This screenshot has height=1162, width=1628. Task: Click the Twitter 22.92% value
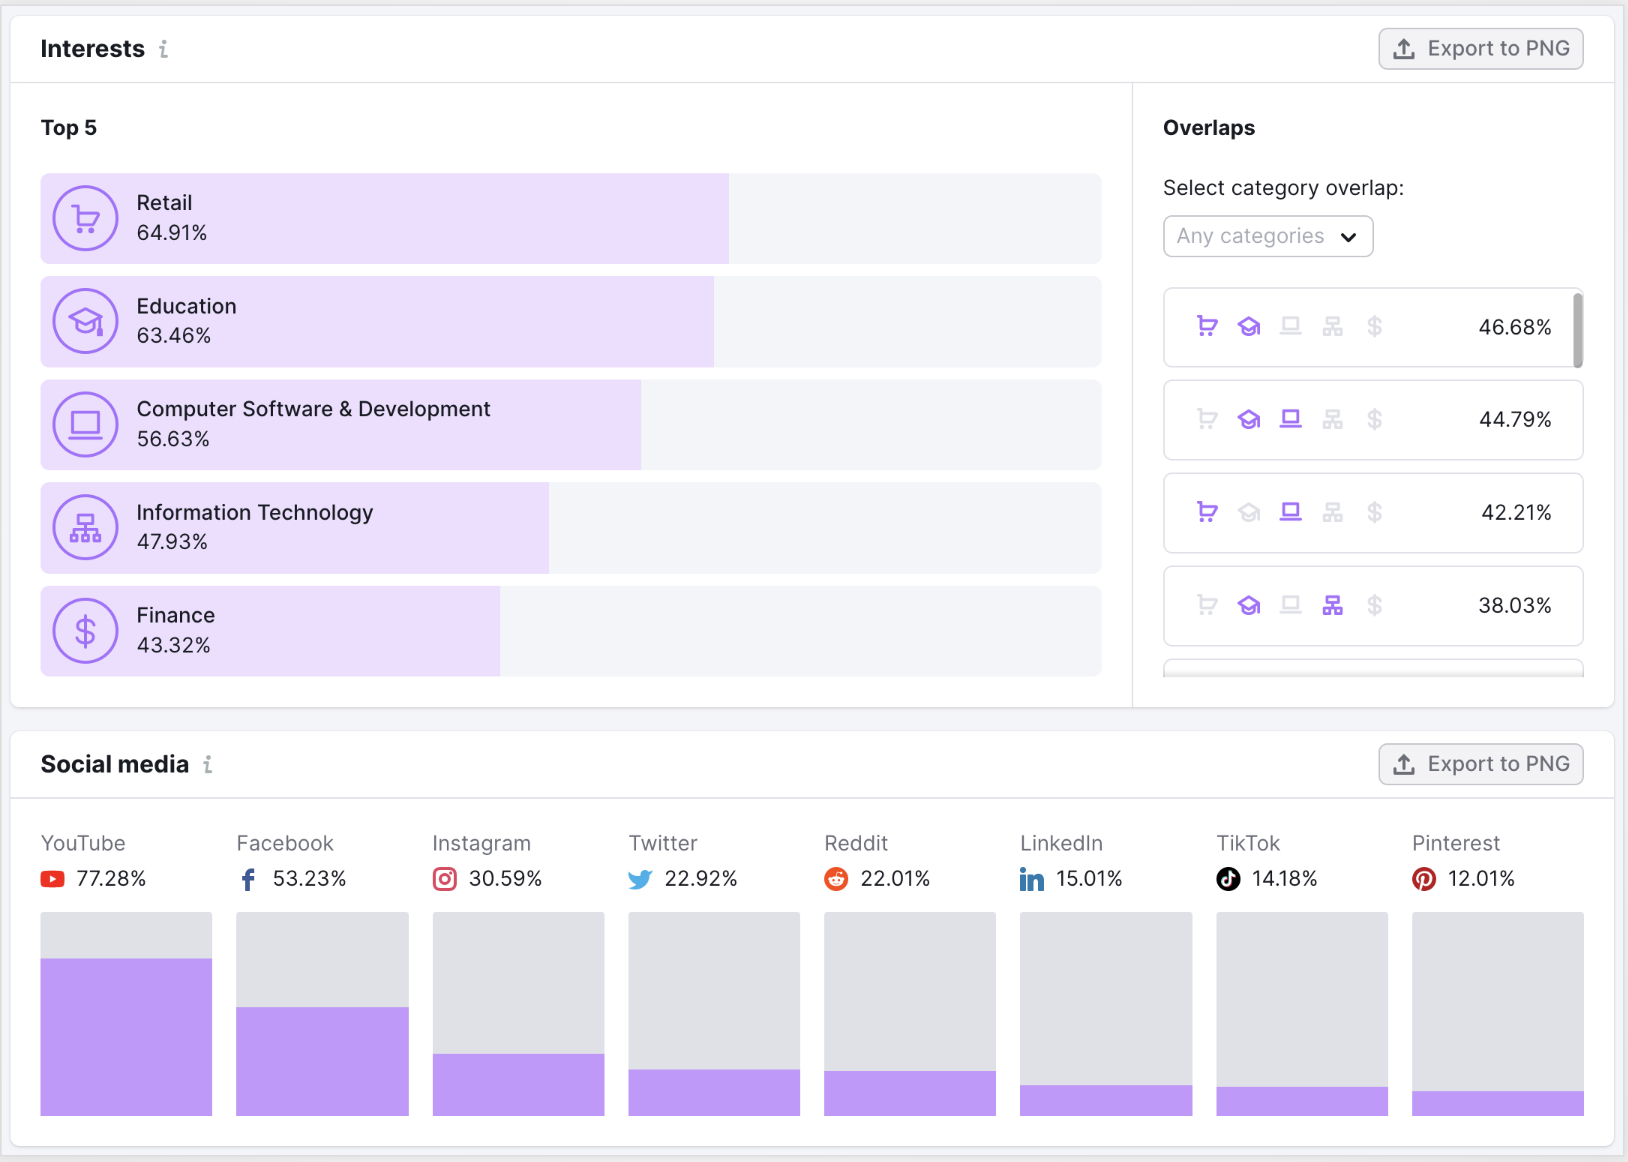click(701, 879)
